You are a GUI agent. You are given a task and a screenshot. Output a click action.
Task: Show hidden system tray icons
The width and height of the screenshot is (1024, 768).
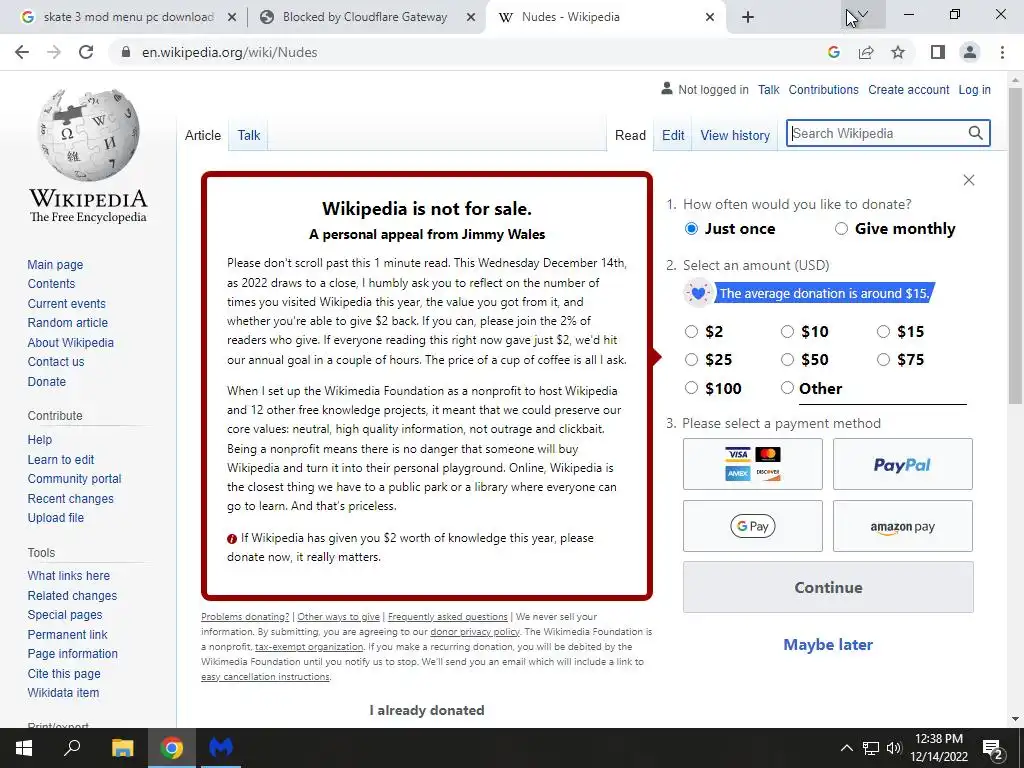click(x=846, y=748)
